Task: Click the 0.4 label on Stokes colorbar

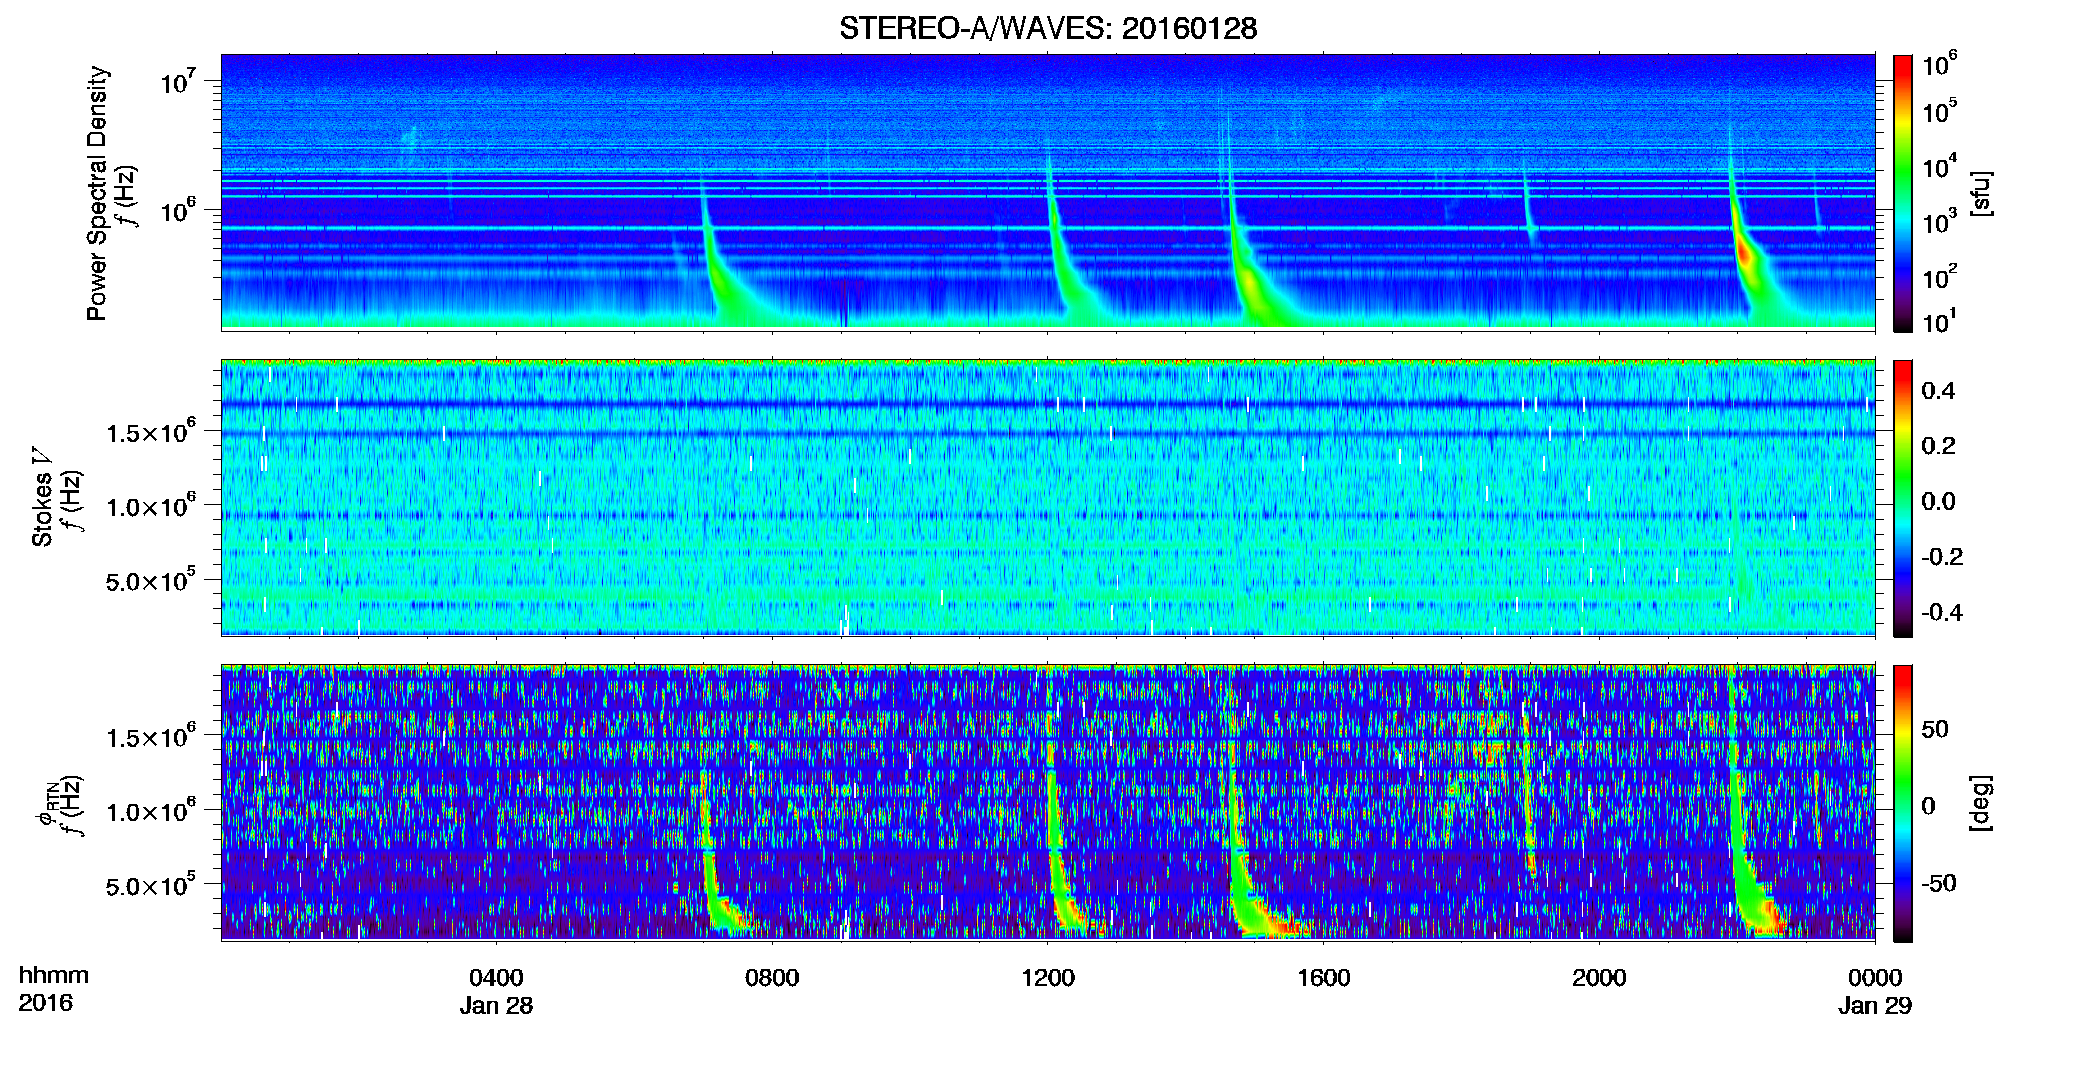Action: tap(1938, 391)
